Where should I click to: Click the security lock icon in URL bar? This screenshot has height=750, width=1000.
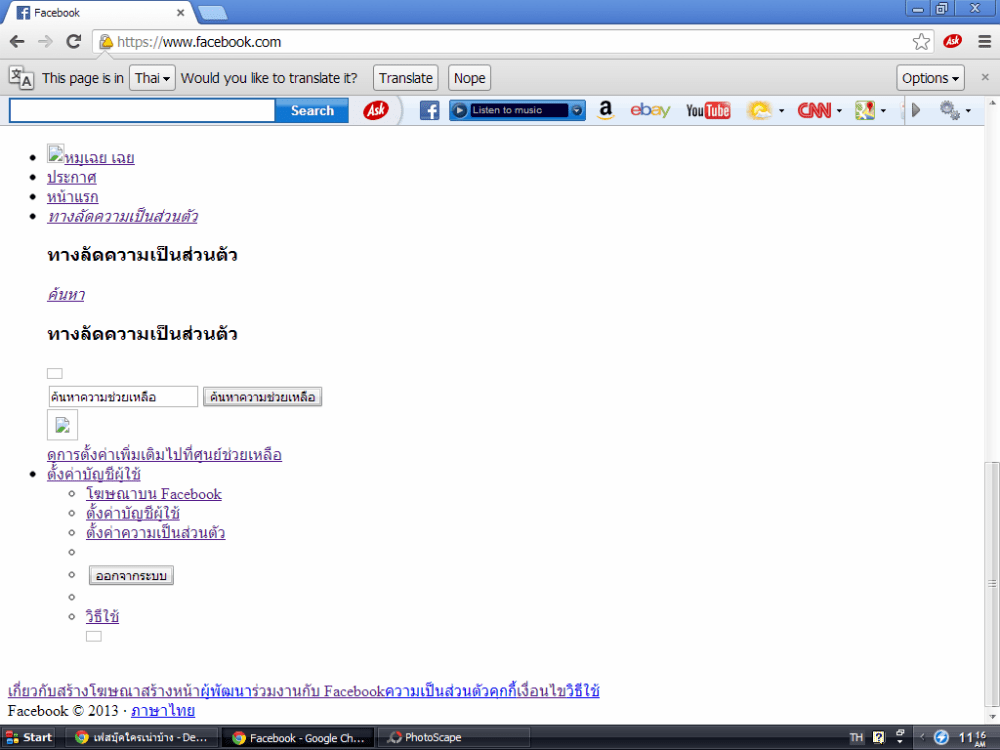(106, 42)
